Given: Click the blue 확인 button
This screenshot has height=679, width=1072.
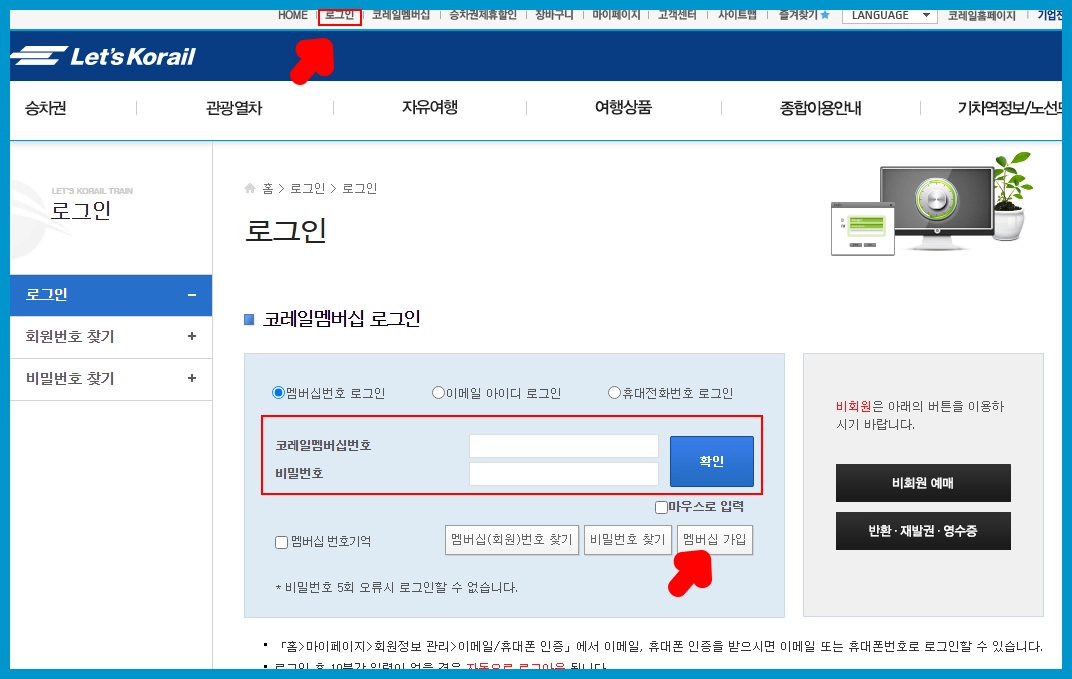Looking at the screenshot, I should coord(712,462).
